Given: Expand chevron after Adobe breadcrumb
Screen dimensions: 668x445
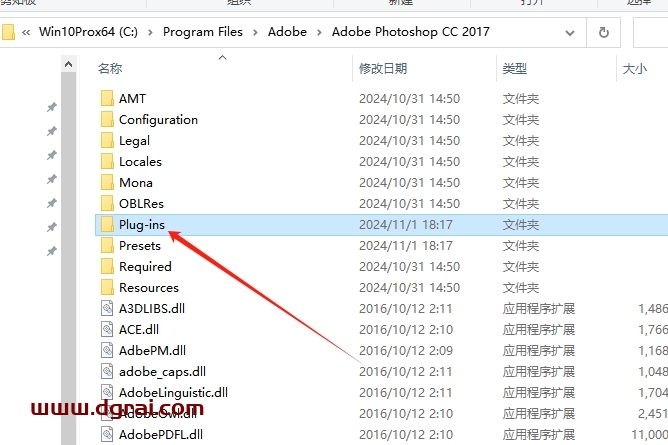Looking at the screenshot, I should (319, 32).
